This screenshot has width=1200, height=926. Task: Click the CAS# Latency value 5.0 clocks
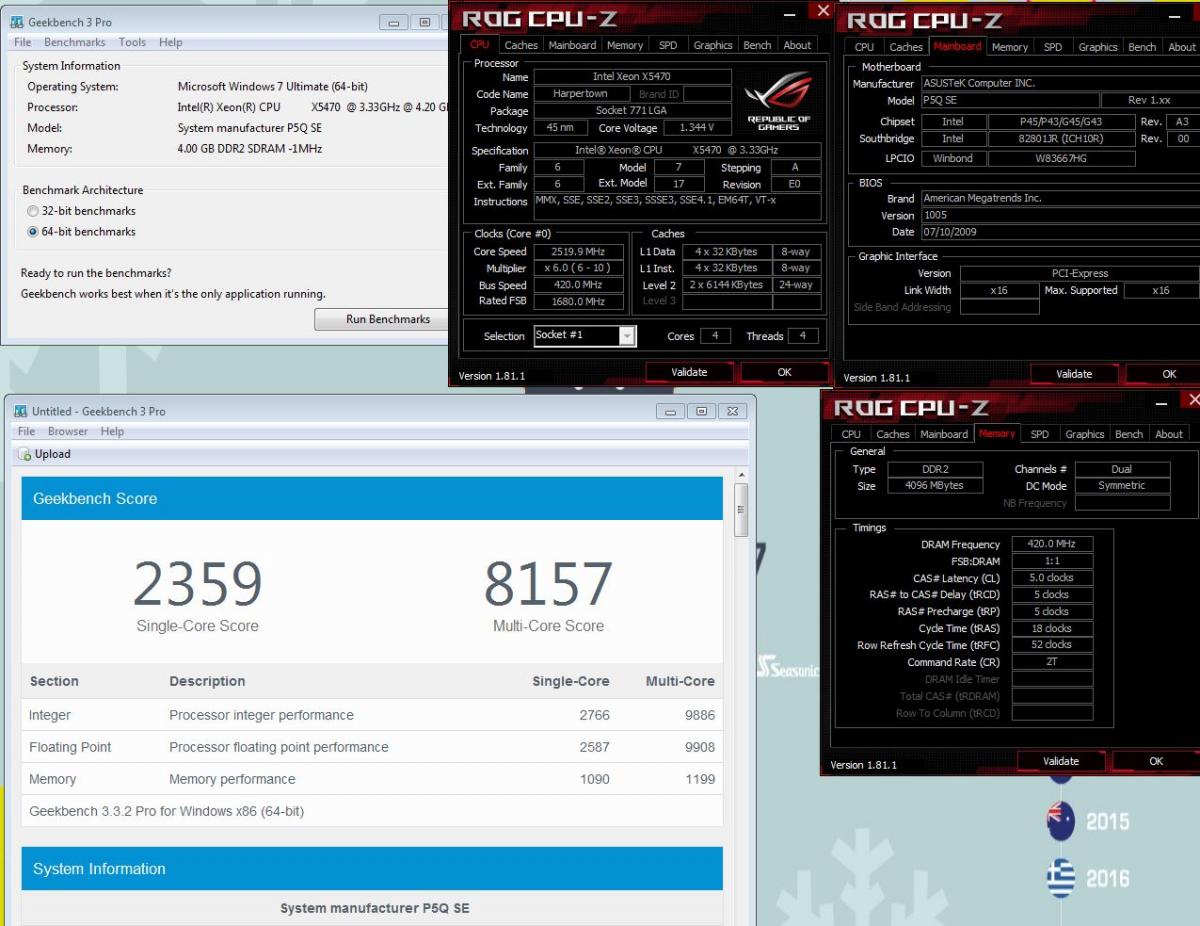(1053, 578)
